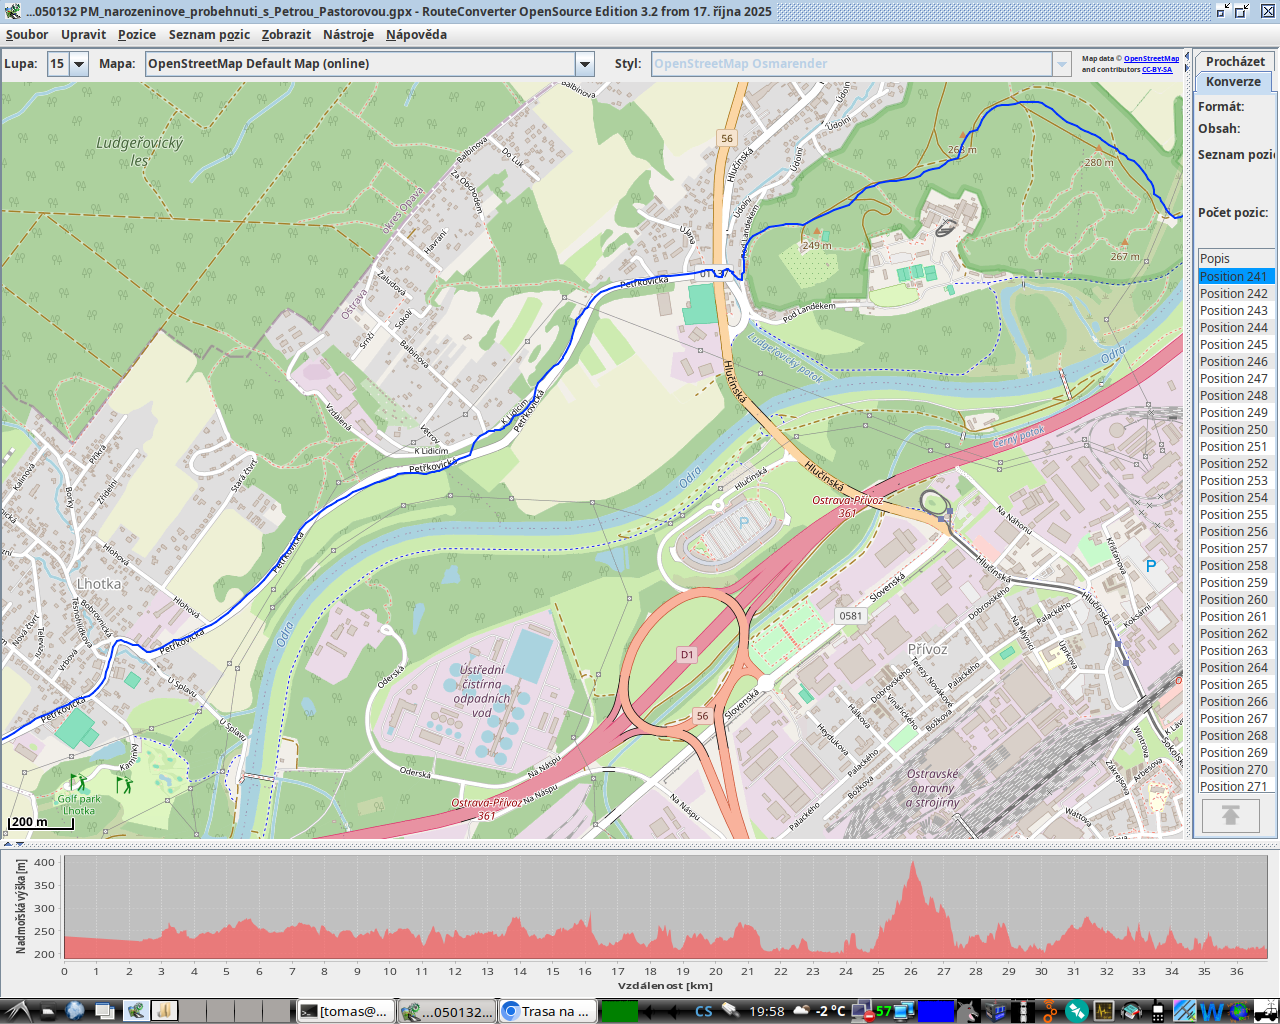The image size is (1280, 1024).
Task: Open the terminal window from the taskbar
Action: [345, 1011]
